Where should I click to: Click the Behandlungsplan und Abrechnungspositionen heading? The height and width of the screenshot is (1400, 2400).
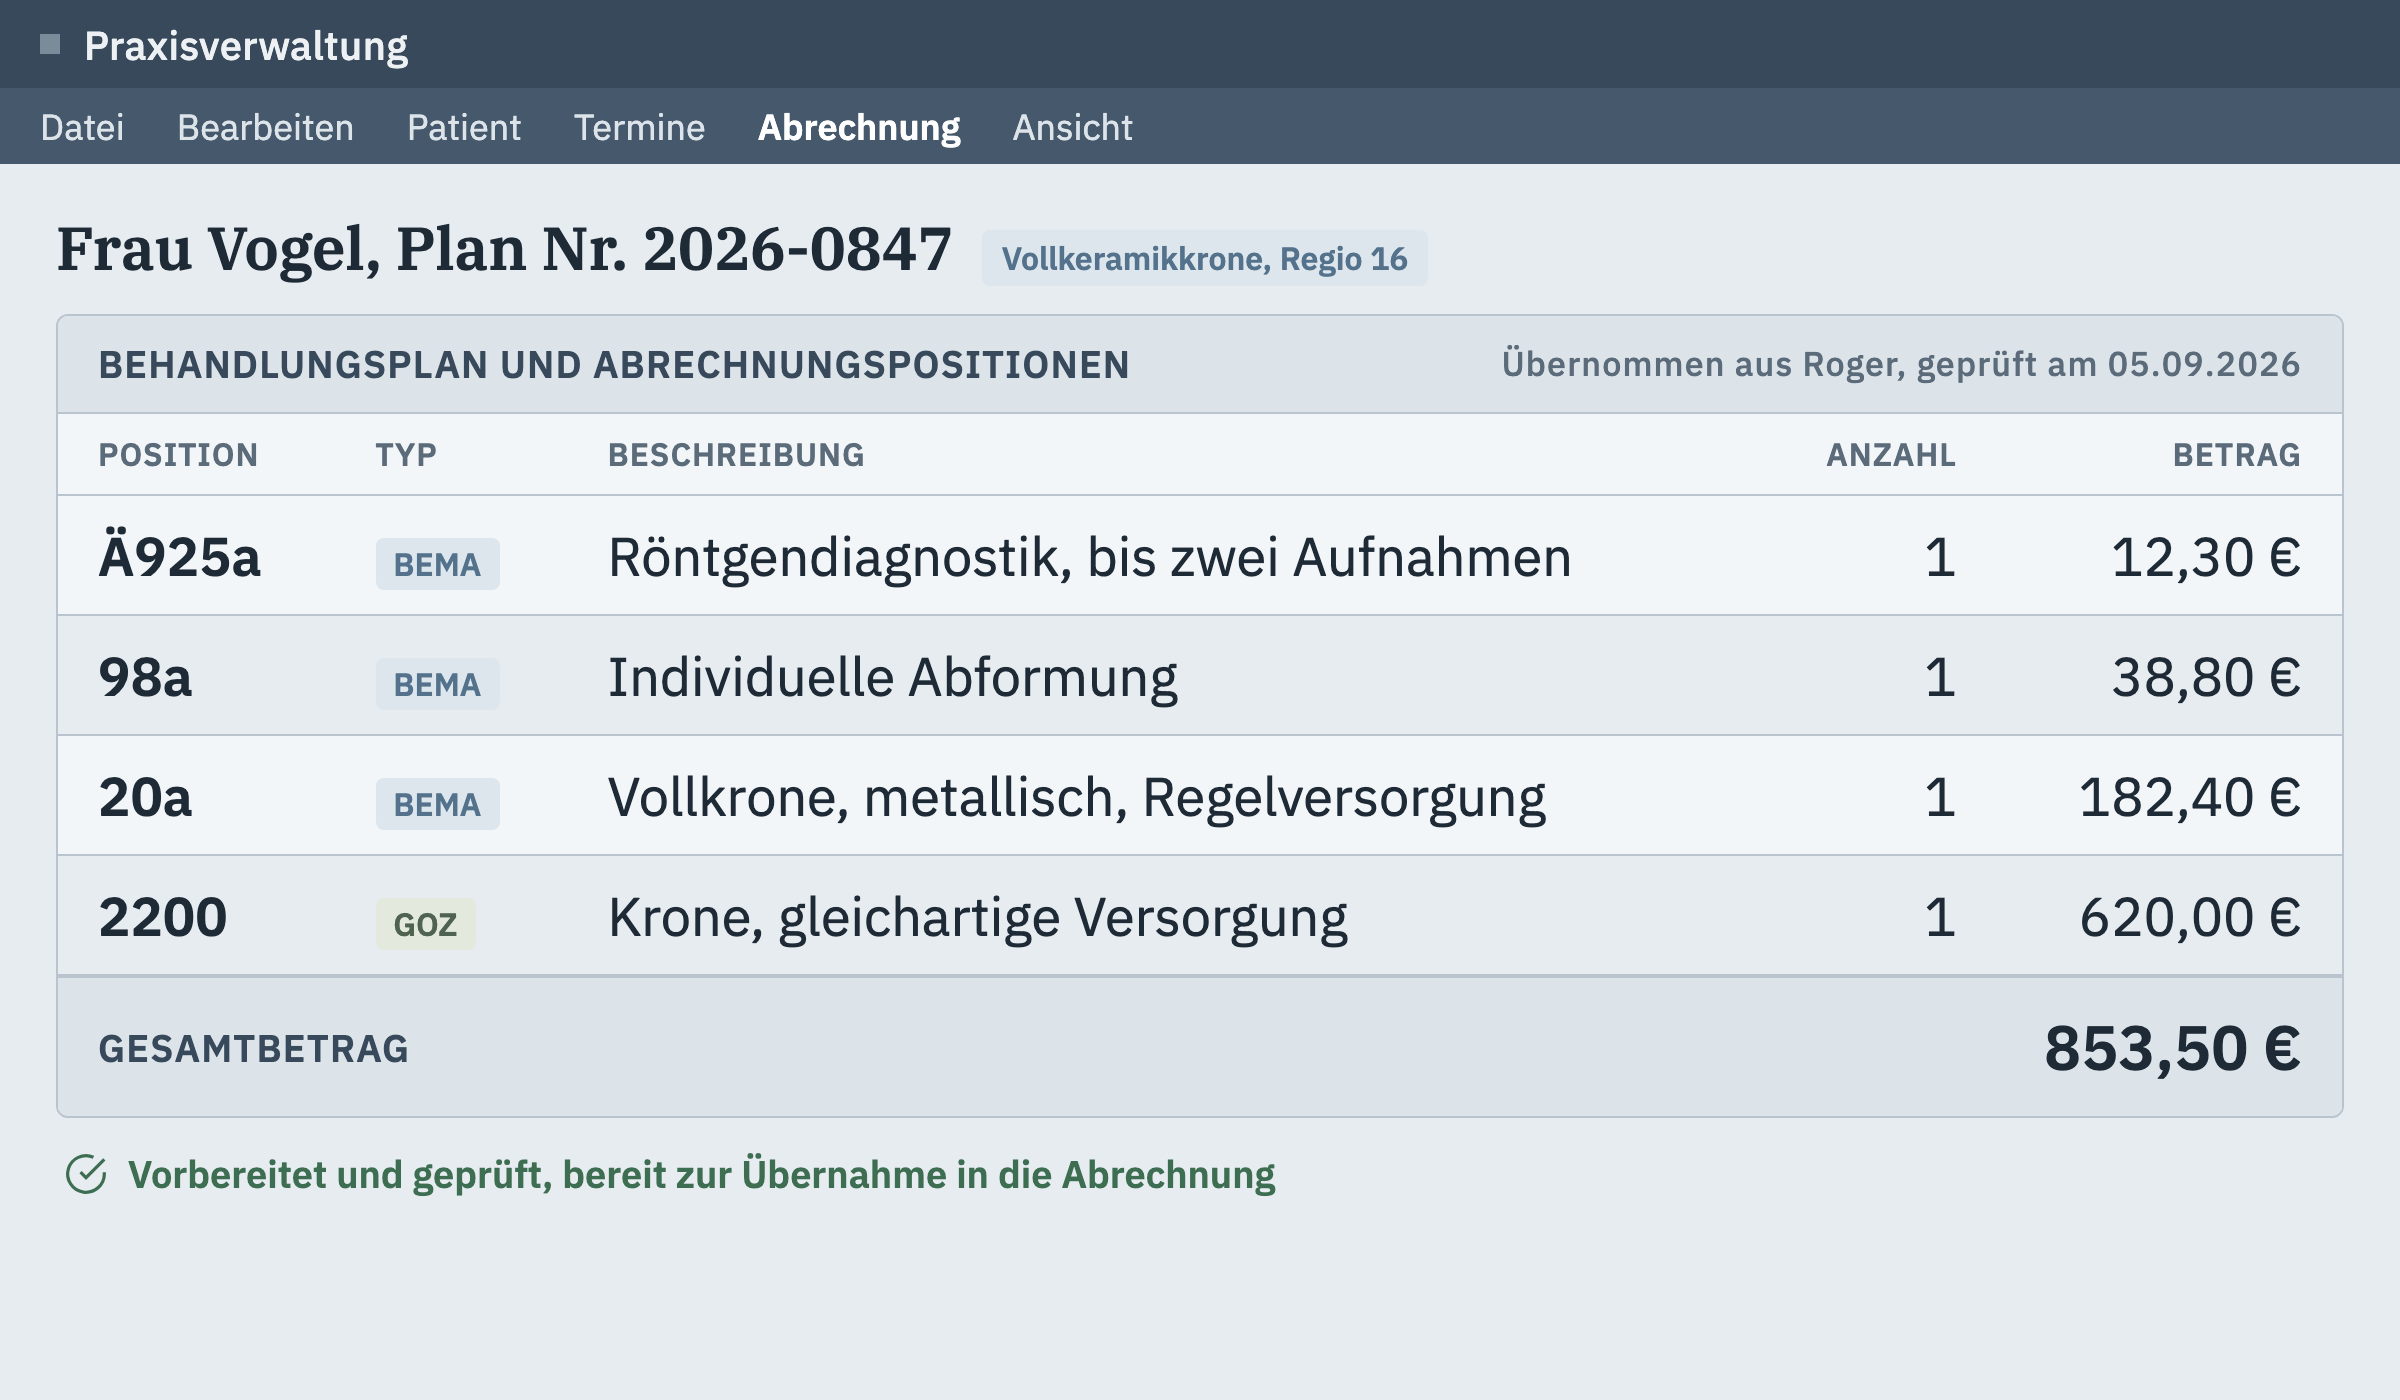(614, 365)
